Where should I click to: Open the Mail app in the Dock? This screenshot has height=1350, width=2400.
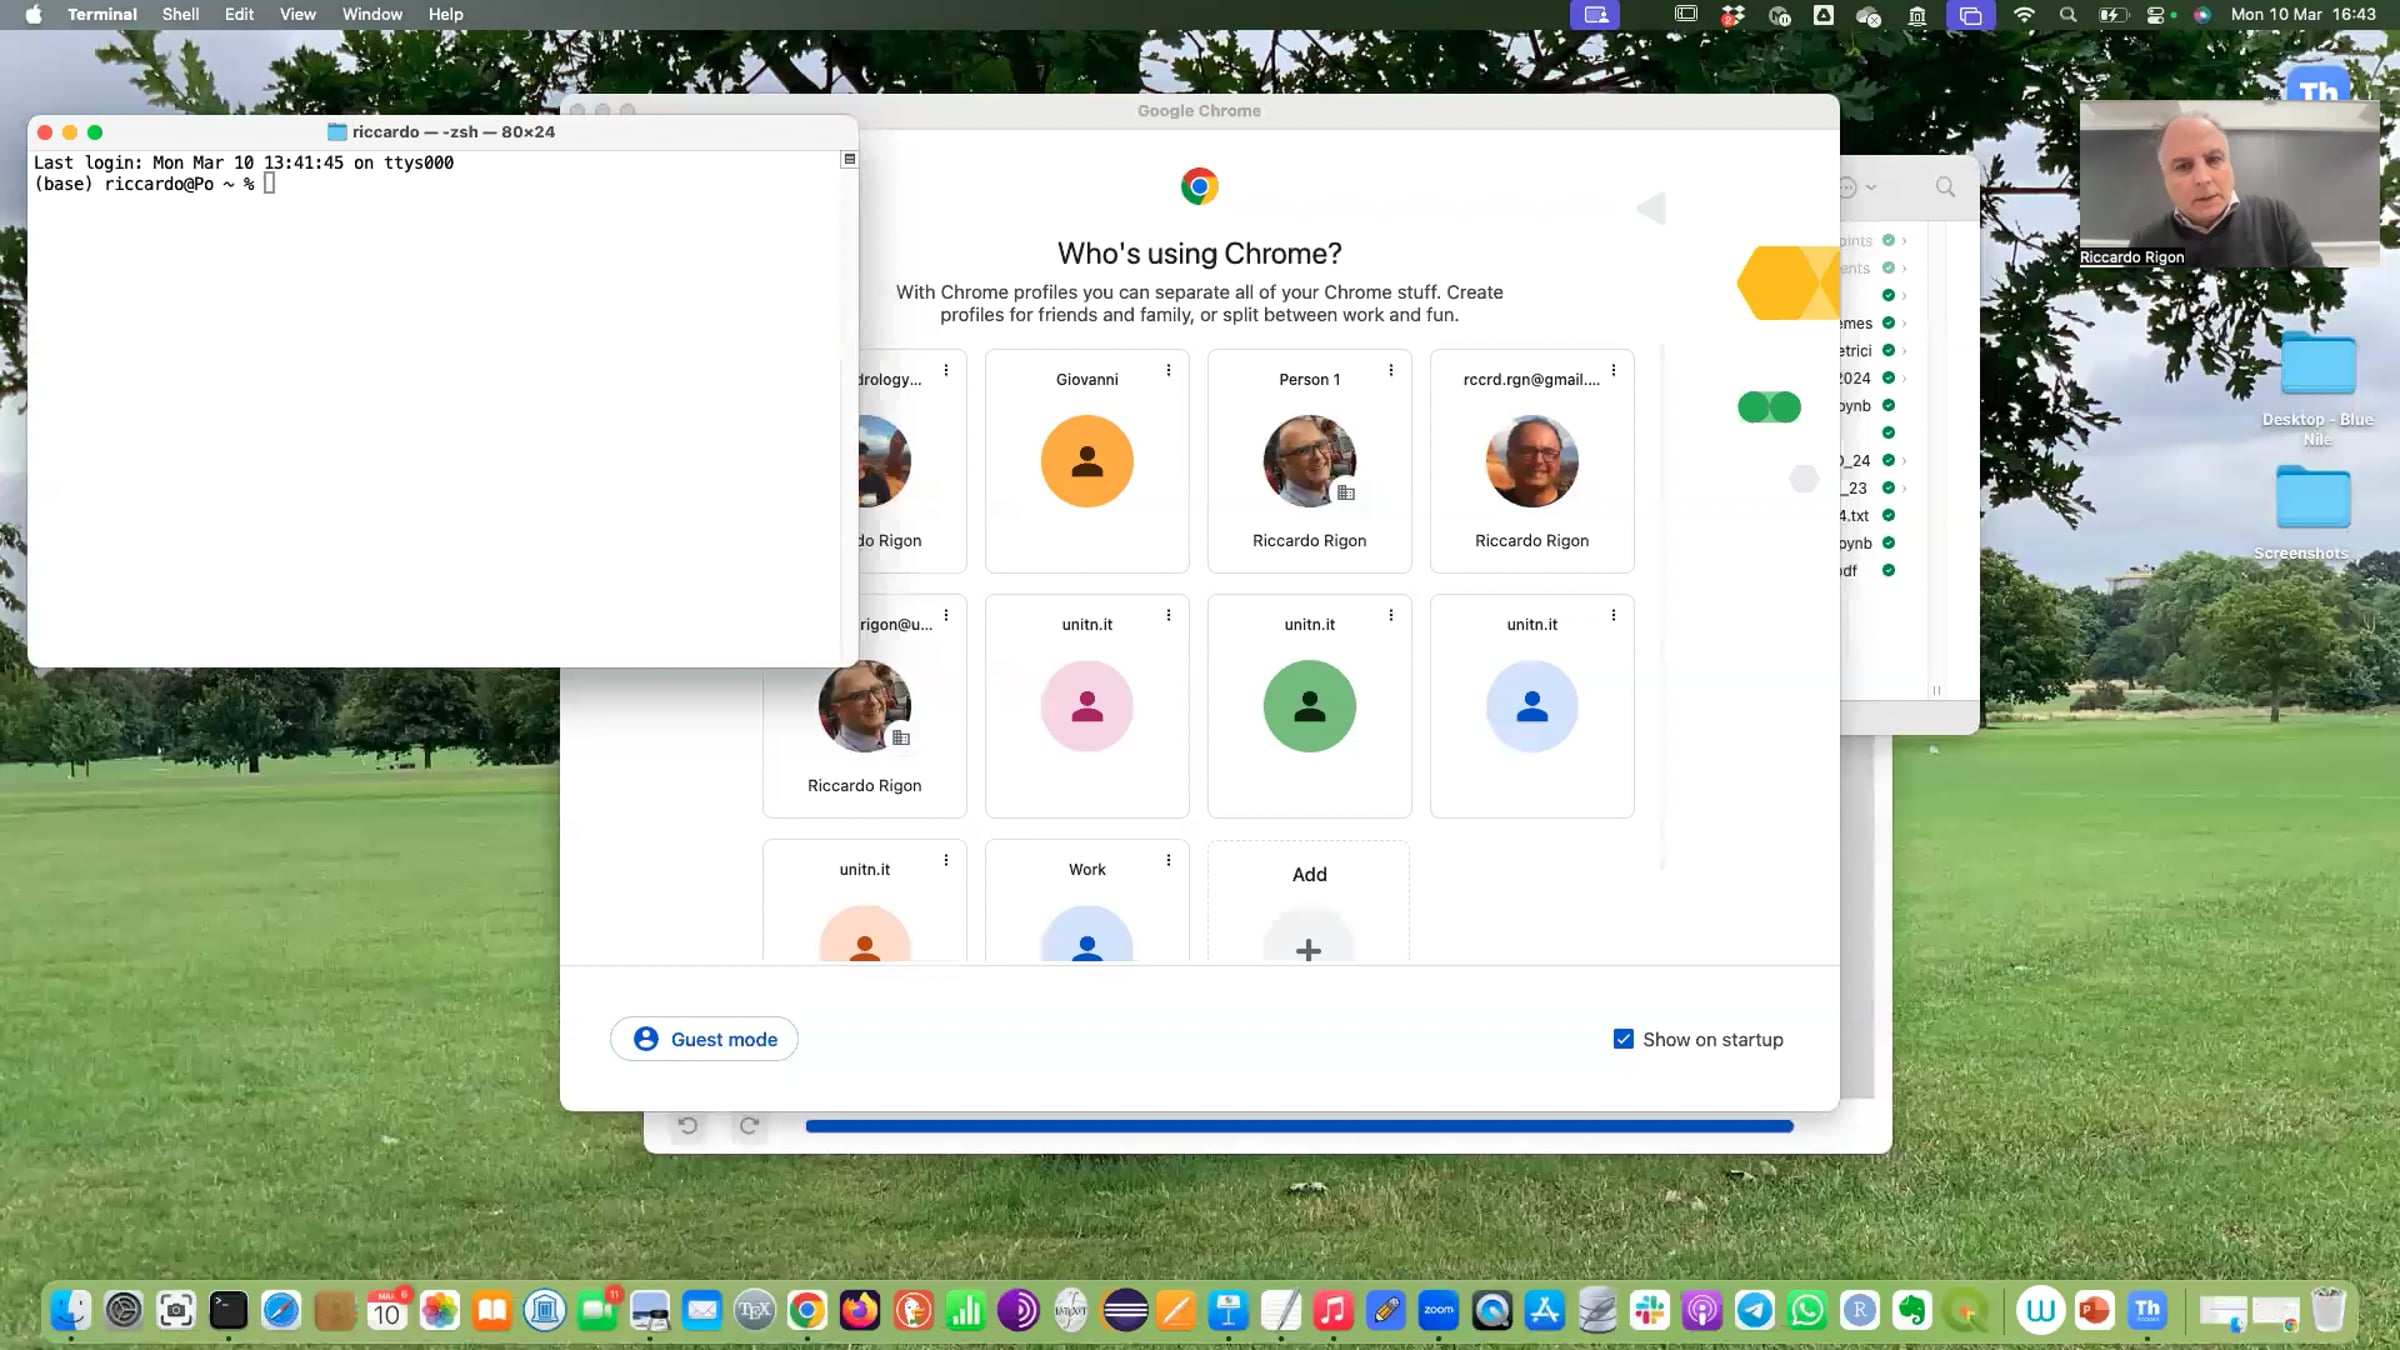pos(702,1310)
